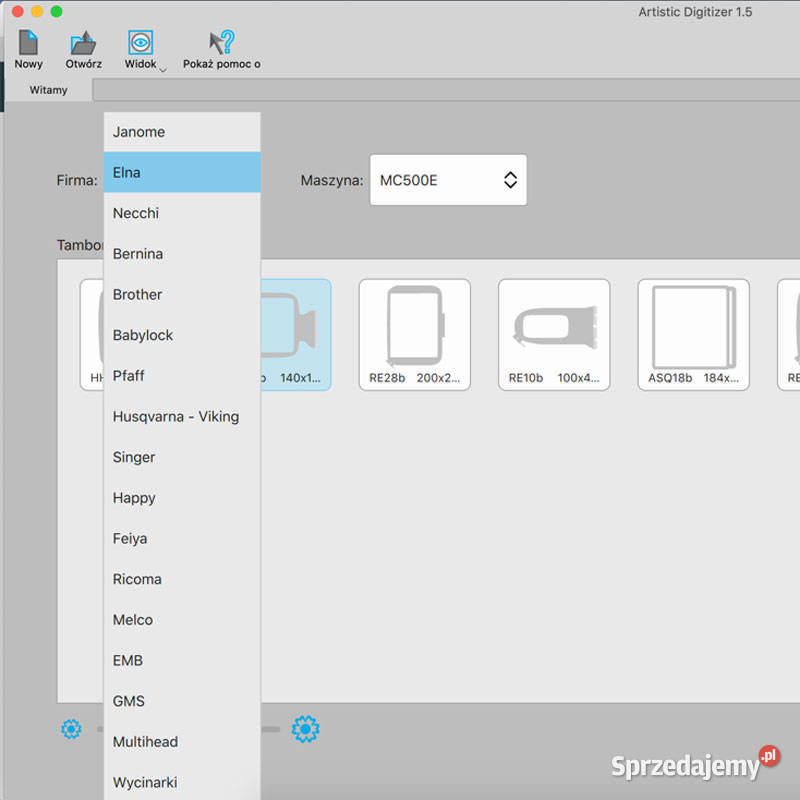Expand the Widok dropdown chevron
Viewport: 800px width, 800px height.
coord(163,70)
